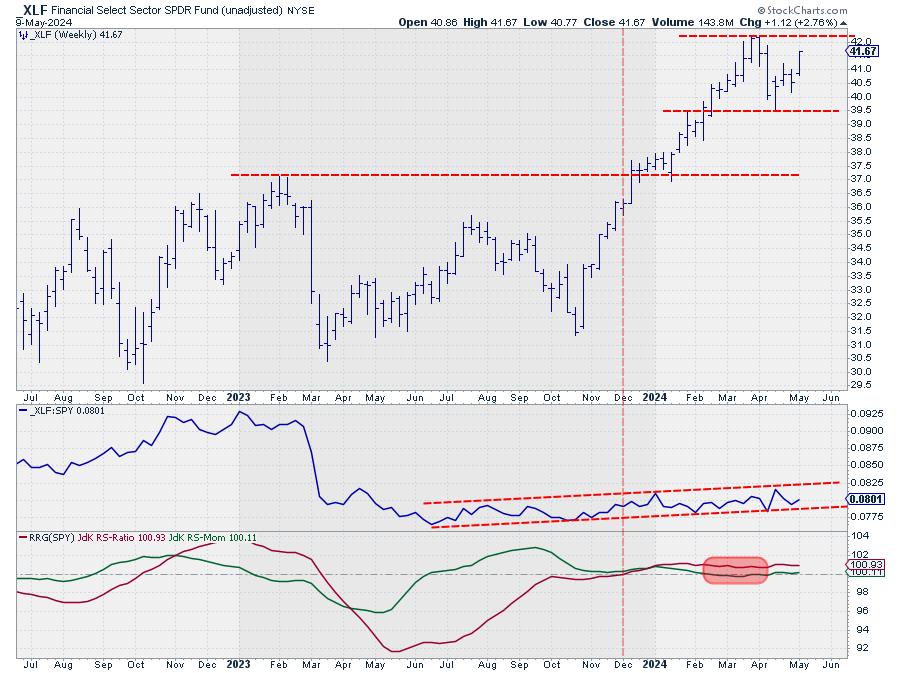This screenshot has height=673, width=900.
Task: Click the 0.0925 ratio axis label
Action: coord(867,413)
